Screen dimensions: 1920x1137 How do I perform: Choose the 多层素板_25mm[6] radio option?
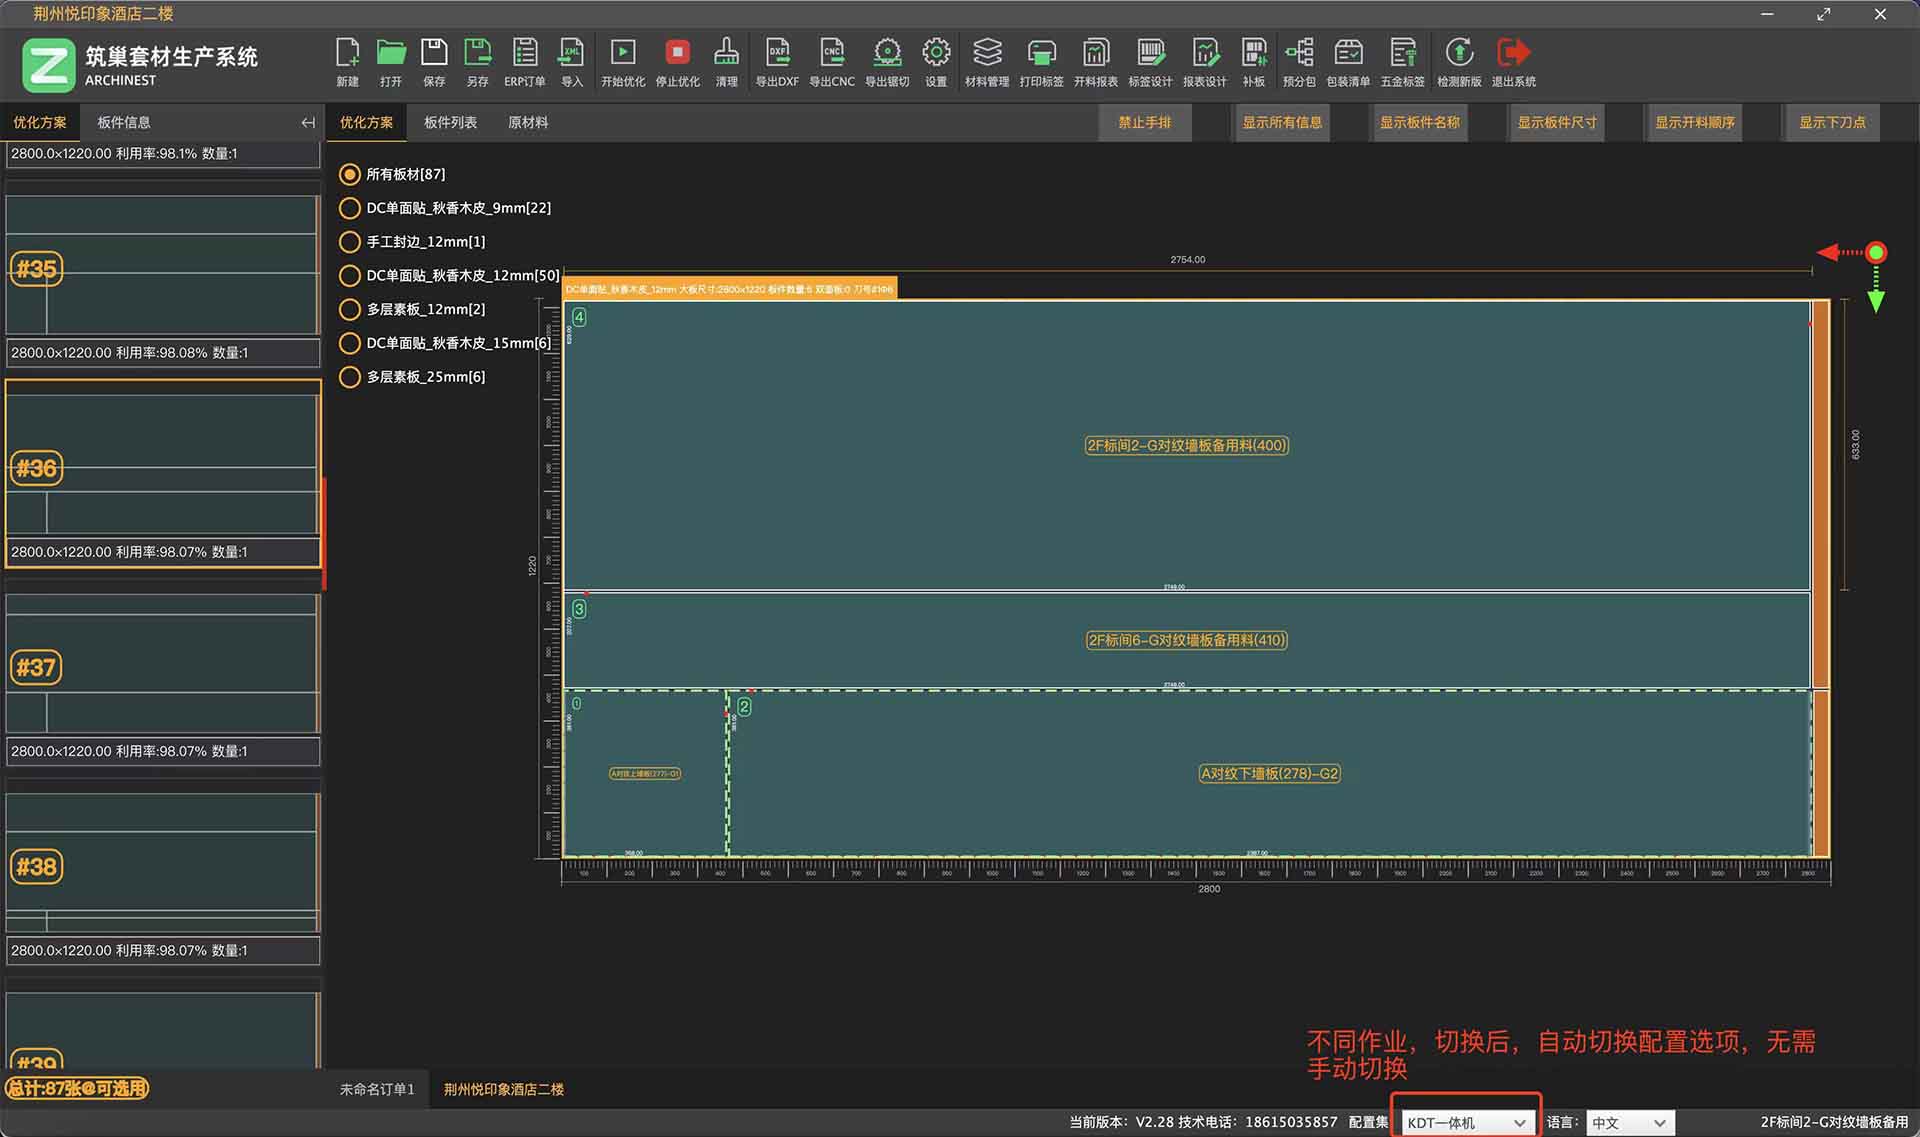tap(350, 377)
